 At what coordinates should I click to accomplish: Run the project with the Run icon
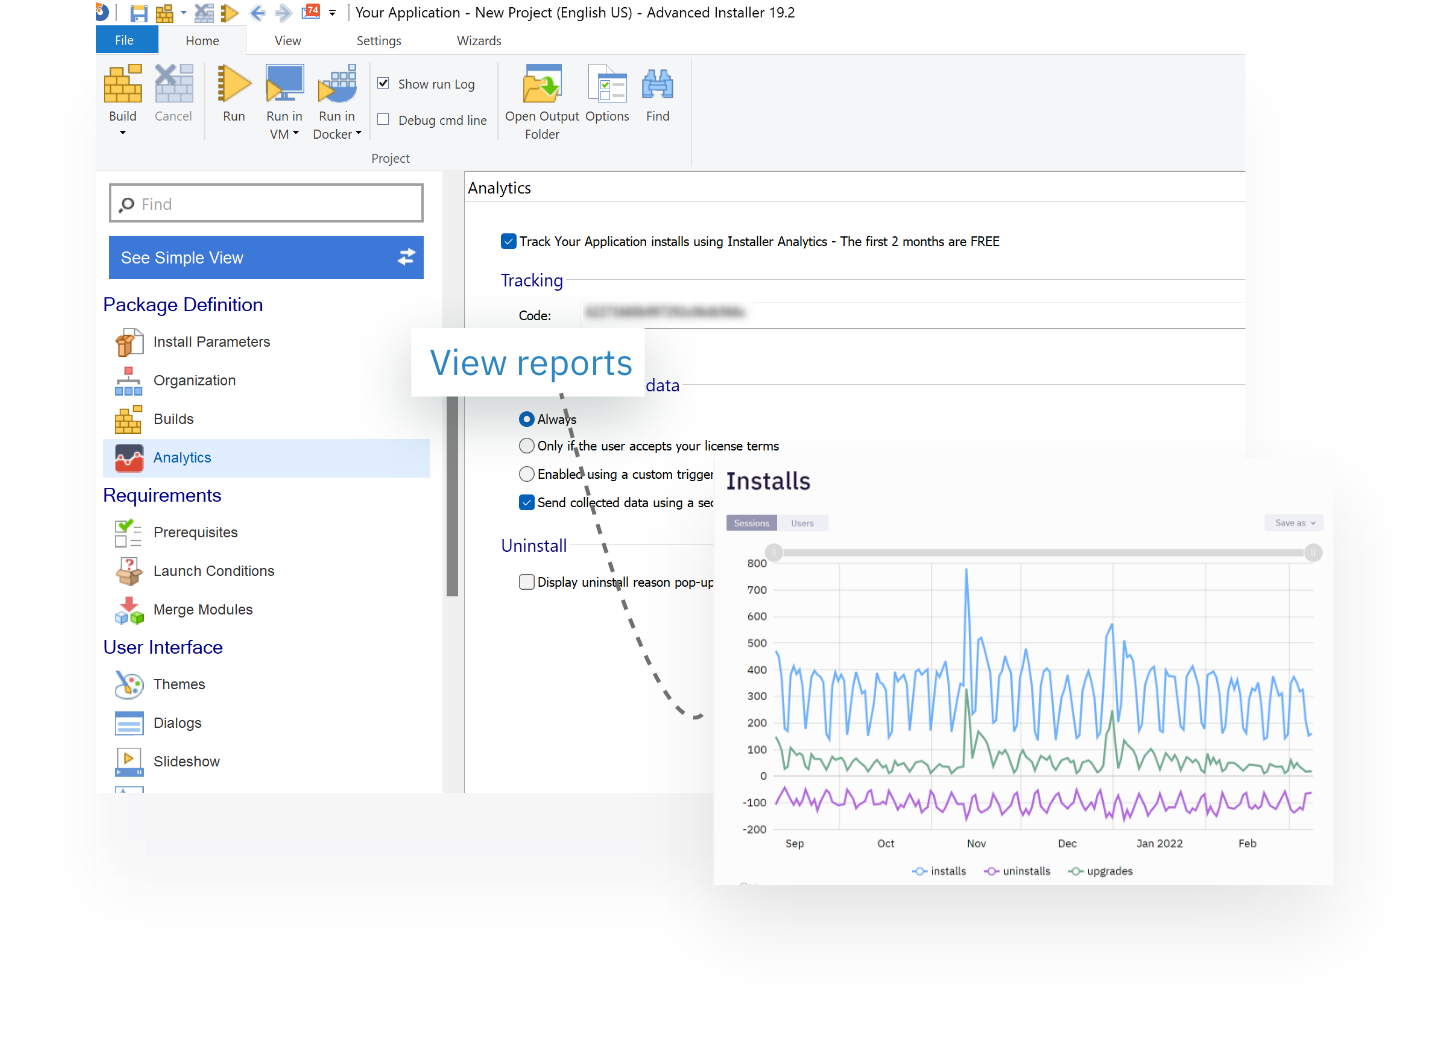(x=234, y=86)
